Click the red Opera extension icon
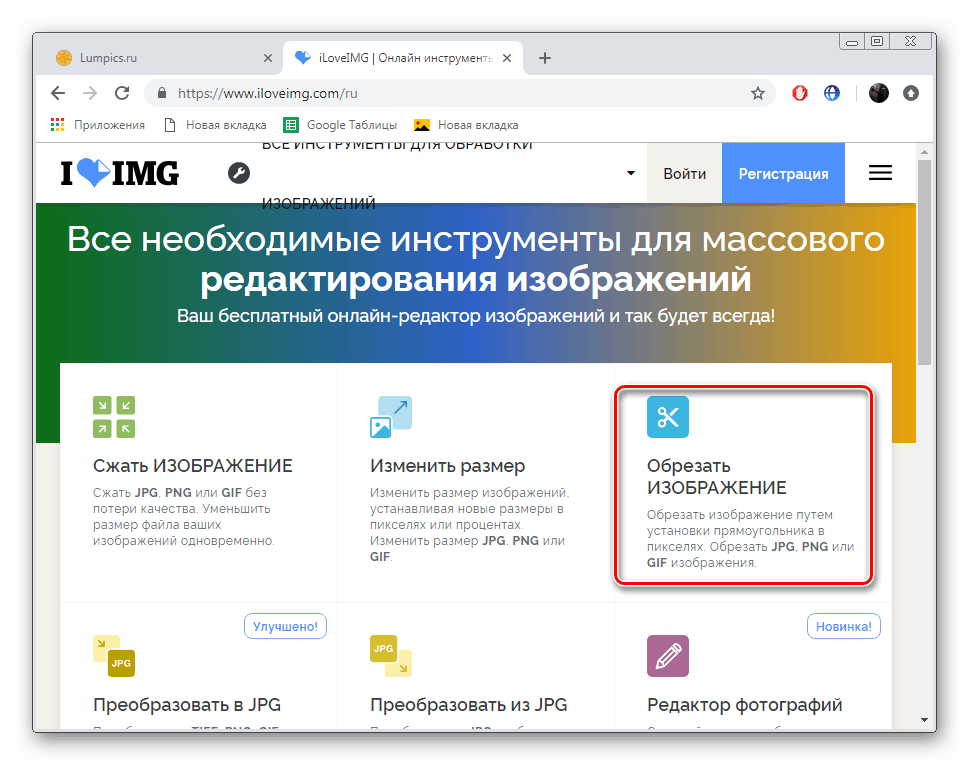 tap(800, 93)
